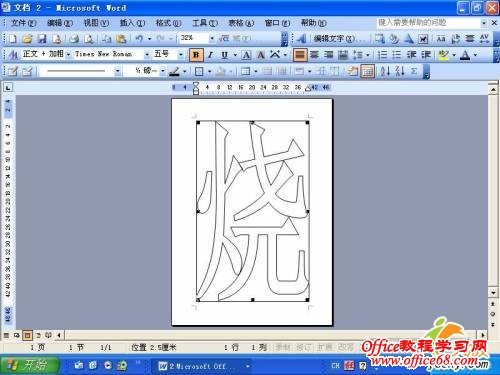This screenshot has height=375, width=500.
Task: Click the Paste clipboard icon
Action: (x=121, y=39)
